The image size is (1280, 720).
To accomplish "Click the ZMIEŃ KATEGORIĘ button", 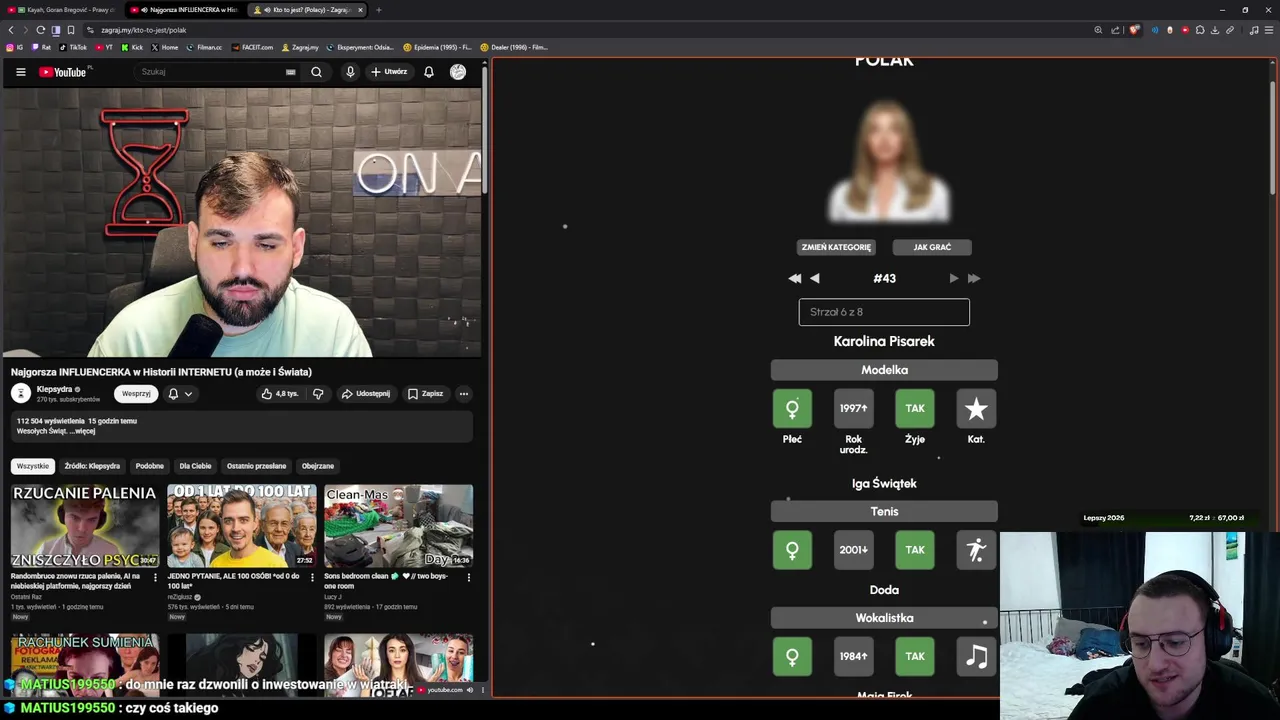I will pos(836,247).
